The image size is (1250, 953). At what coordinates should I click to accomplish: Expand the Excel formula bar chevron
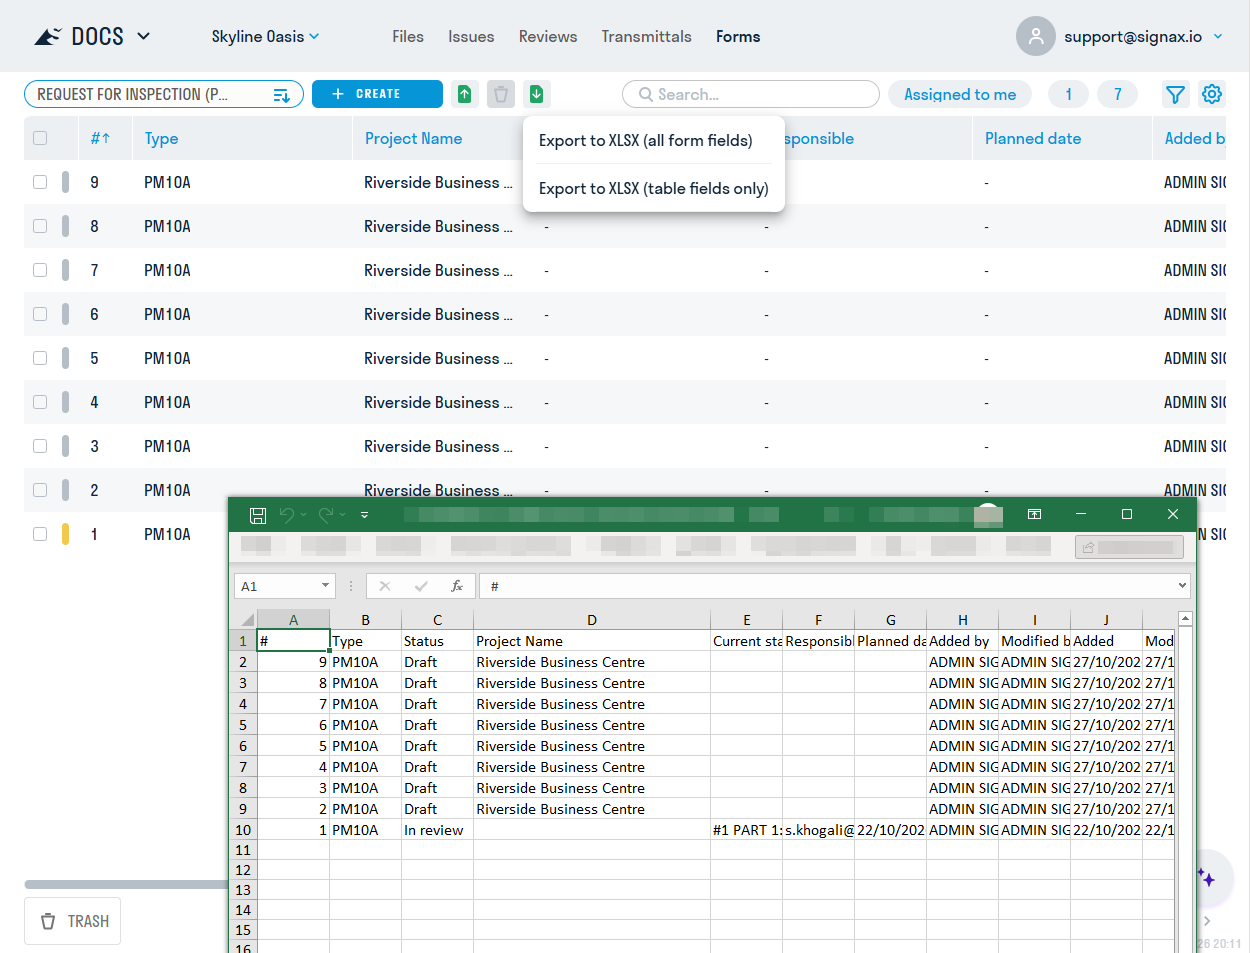pyautogui.click(x=1182, y=586)
